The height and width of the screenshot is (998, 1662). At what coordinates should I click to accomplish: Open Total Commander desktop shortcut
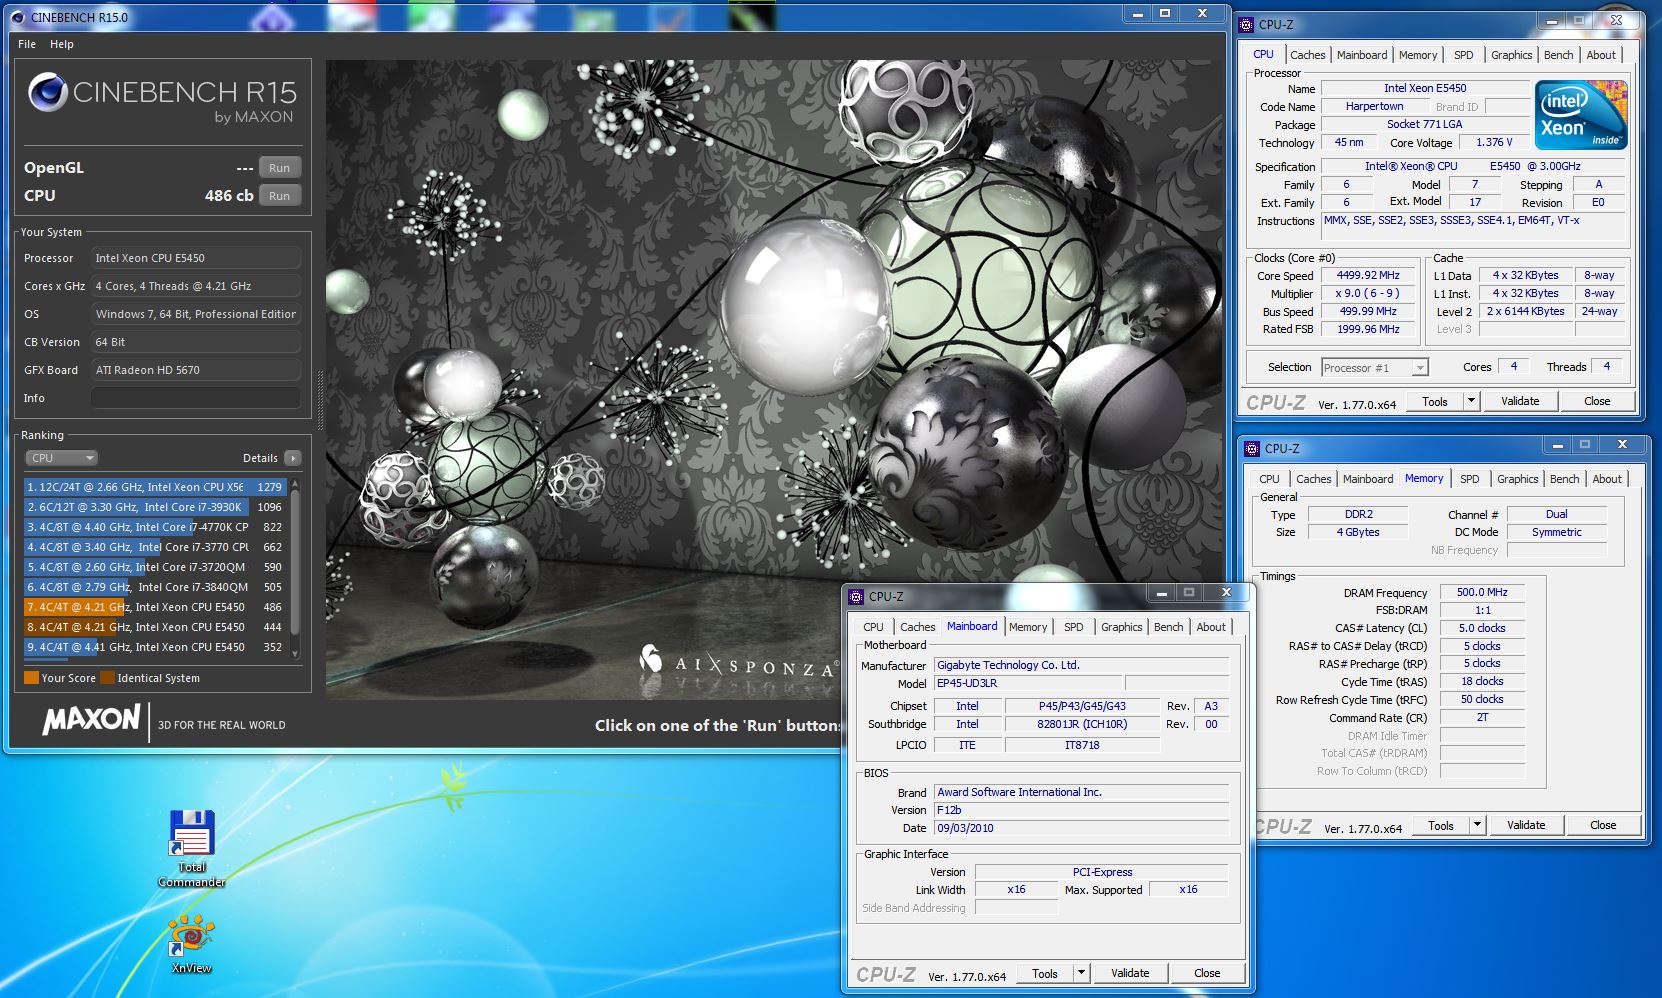[191, 846]
